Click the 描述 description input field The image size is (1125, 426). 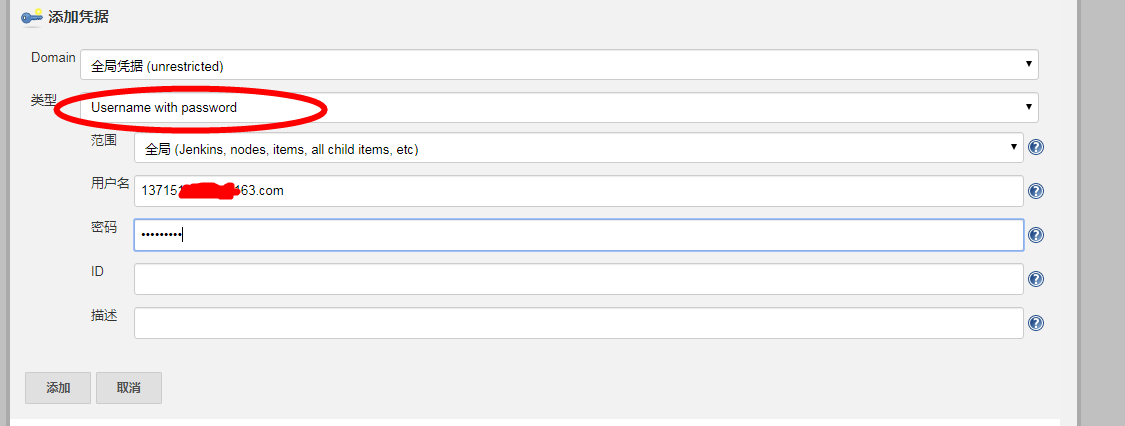tap(578, 323)
